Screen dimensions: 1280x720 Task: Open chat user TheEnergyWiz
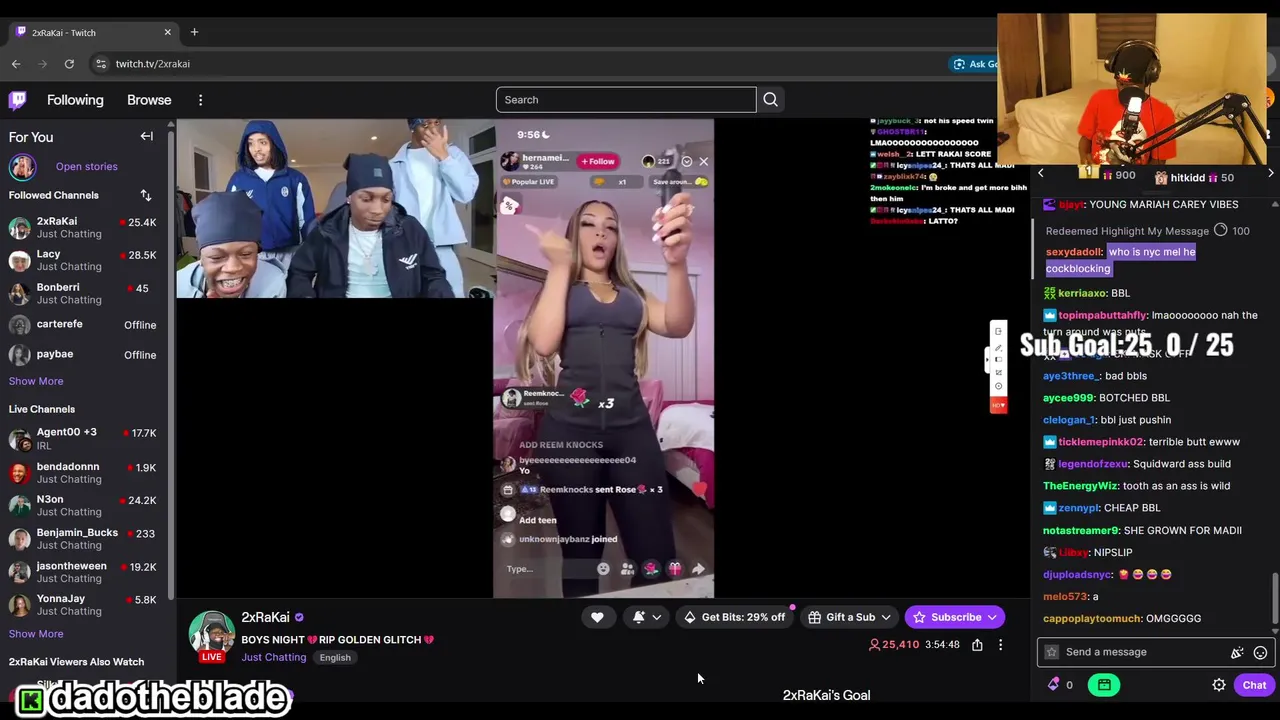[1080, 486]
